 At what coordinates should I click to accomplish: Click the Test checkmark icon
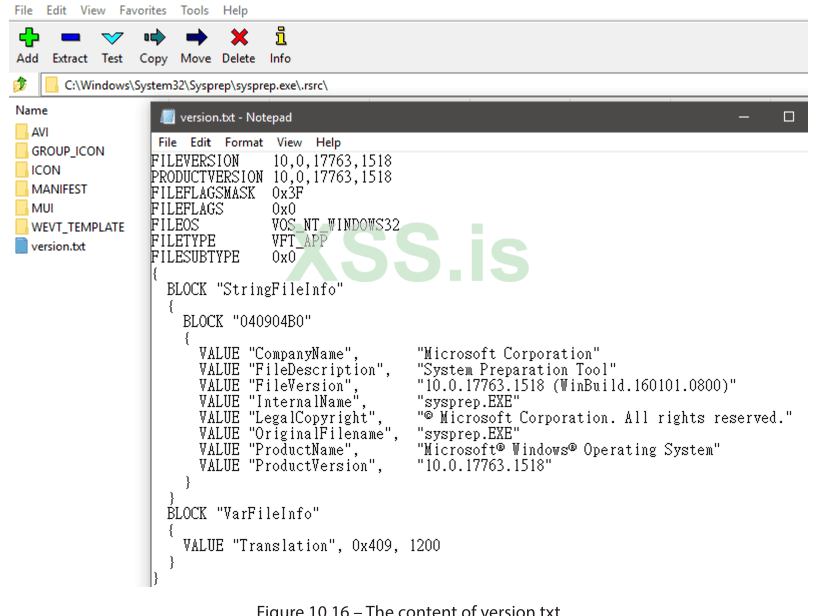point(112,38)
